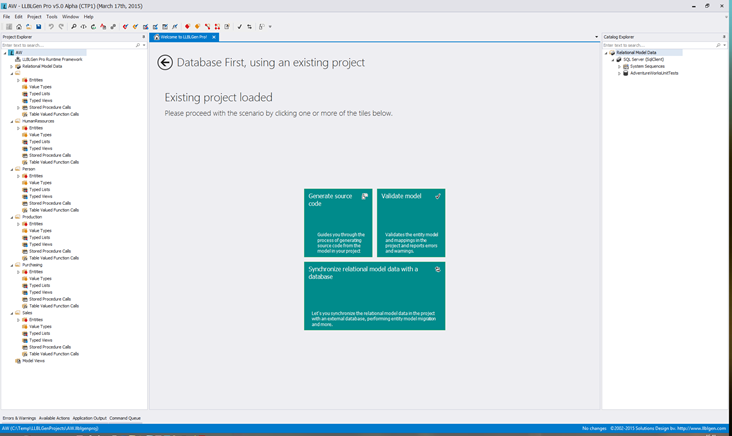Click the red four-corner squares toolbar icon
Image resolution: width=732 pixels, height=436 pixels.
(217, 27)
